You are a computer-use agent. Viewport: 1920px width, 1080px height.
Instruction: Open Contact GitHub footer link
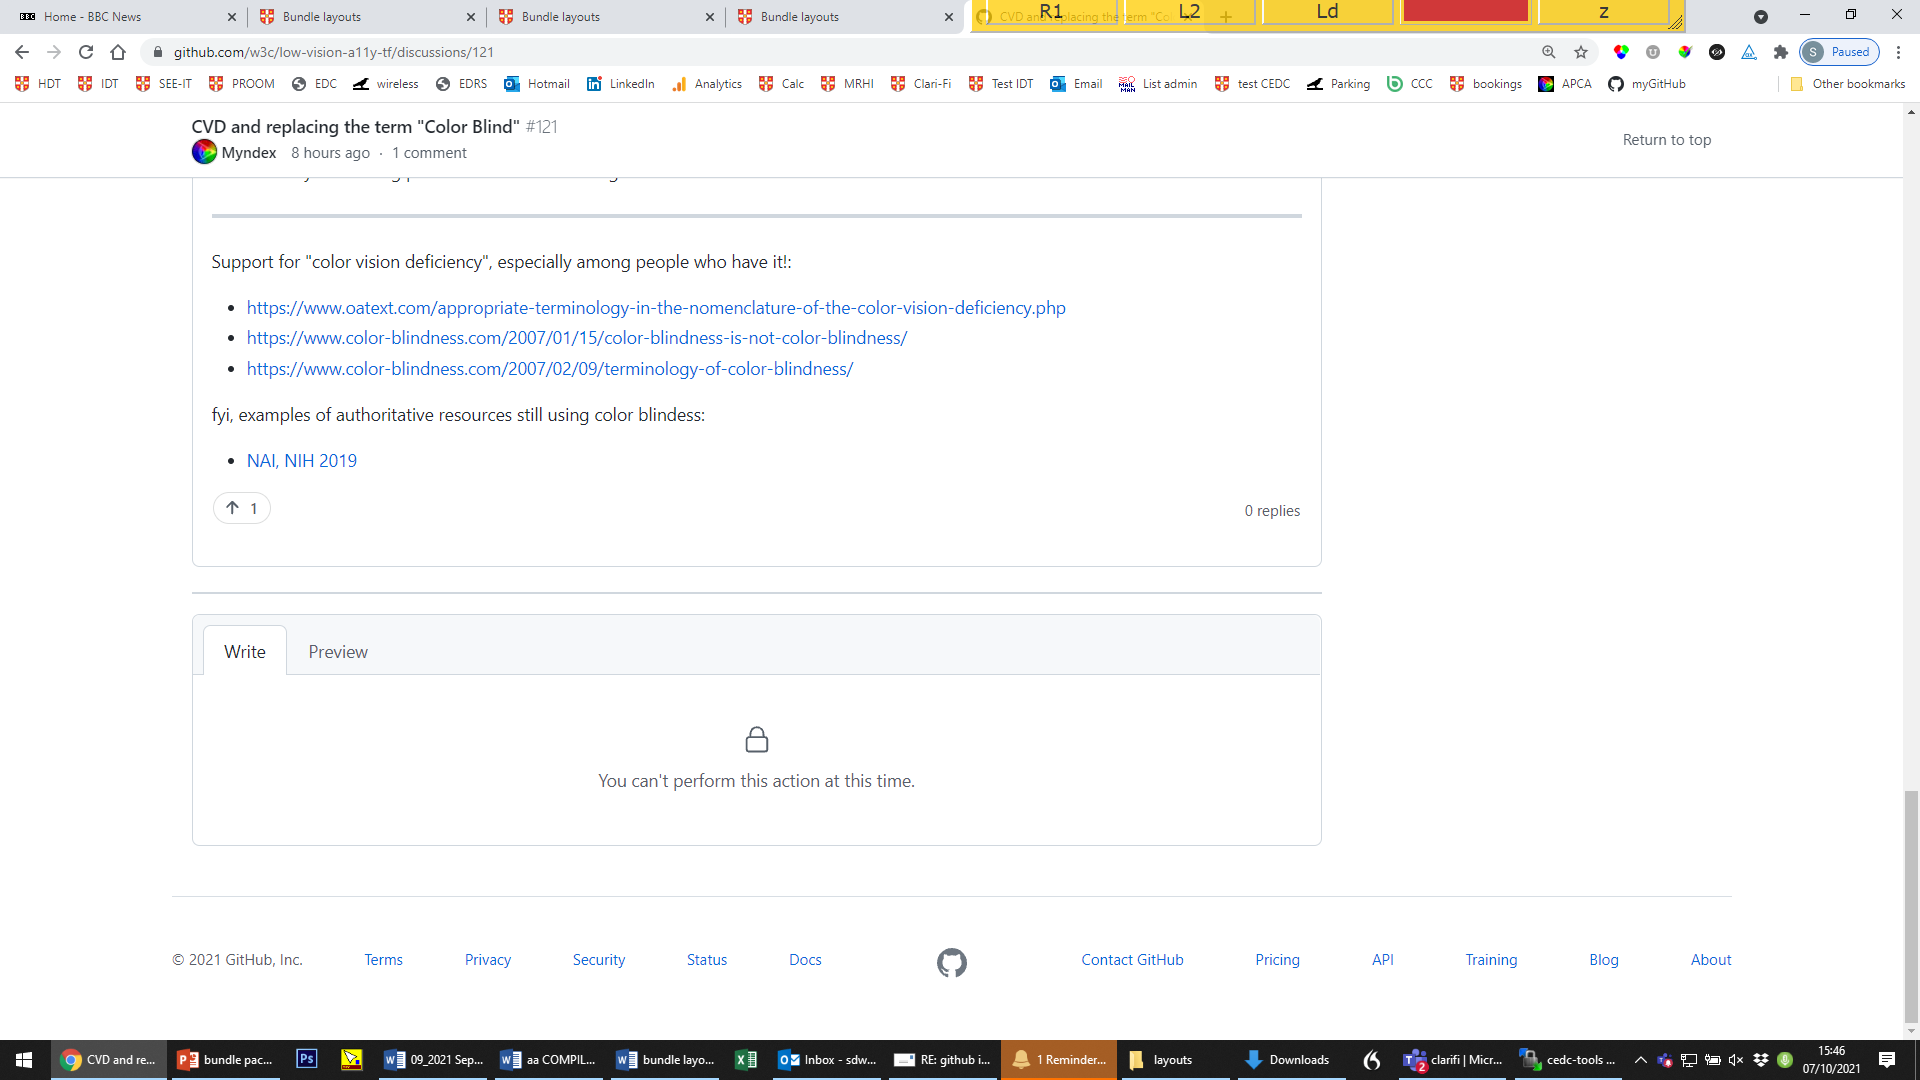click(x=1132, y=960)
